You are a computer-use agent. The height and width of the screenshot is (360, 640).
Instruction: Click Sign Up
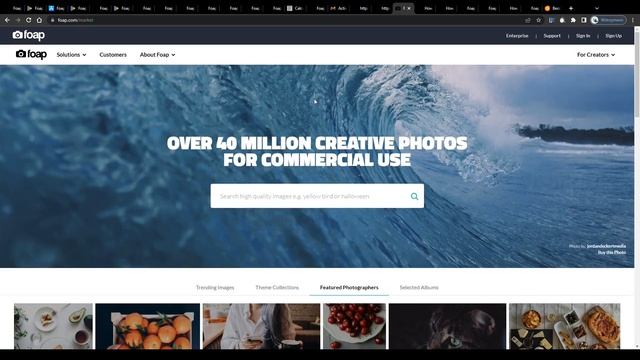[613, 36]
